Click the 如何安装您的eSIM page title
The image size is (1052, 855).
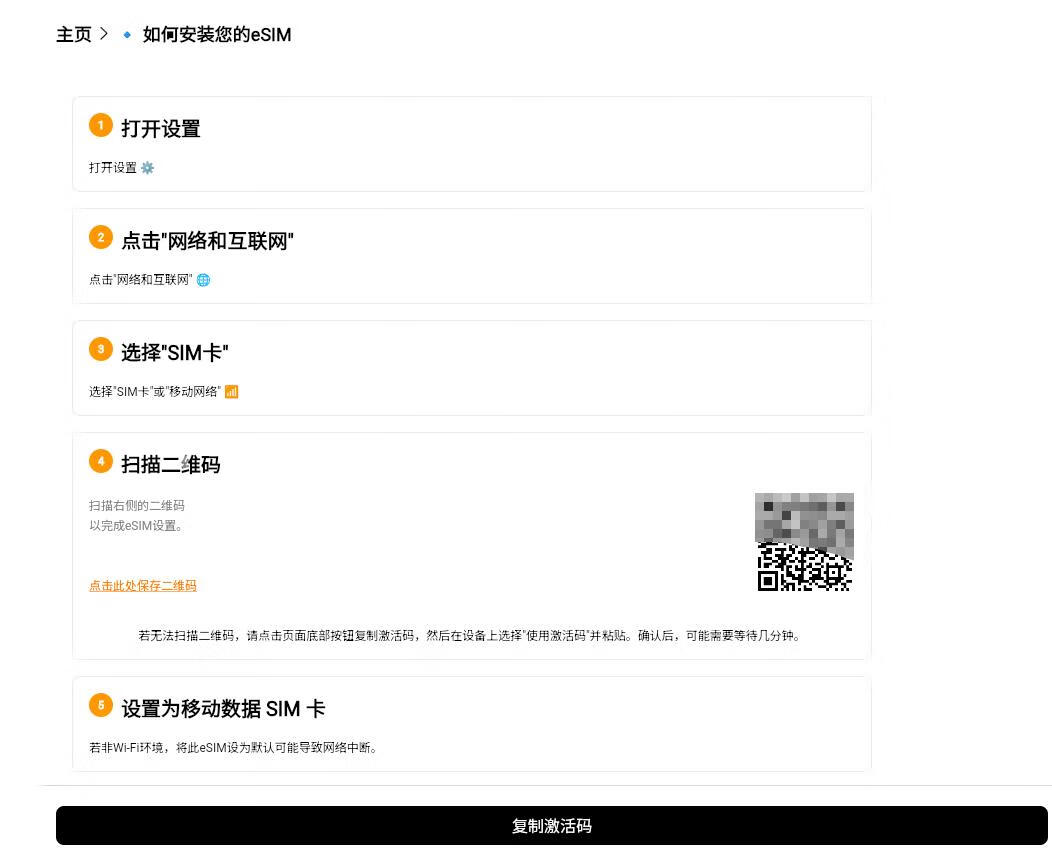[x=217, y=35]
